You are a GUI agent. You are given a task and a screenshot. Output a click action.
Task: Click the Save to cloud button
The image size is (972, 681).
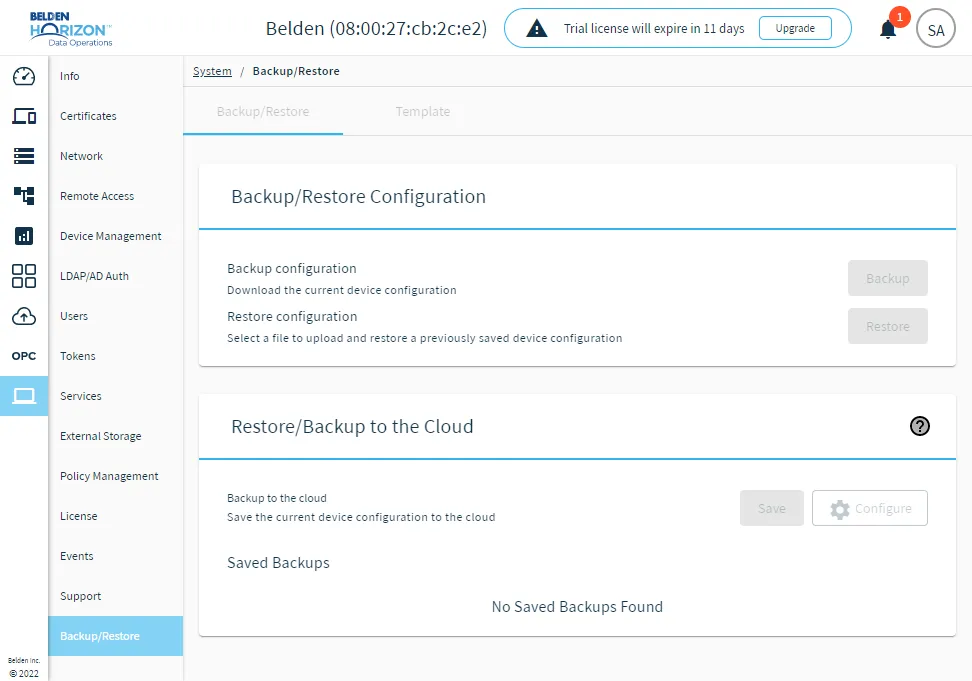pyautogui.click(x=771, y=508)
